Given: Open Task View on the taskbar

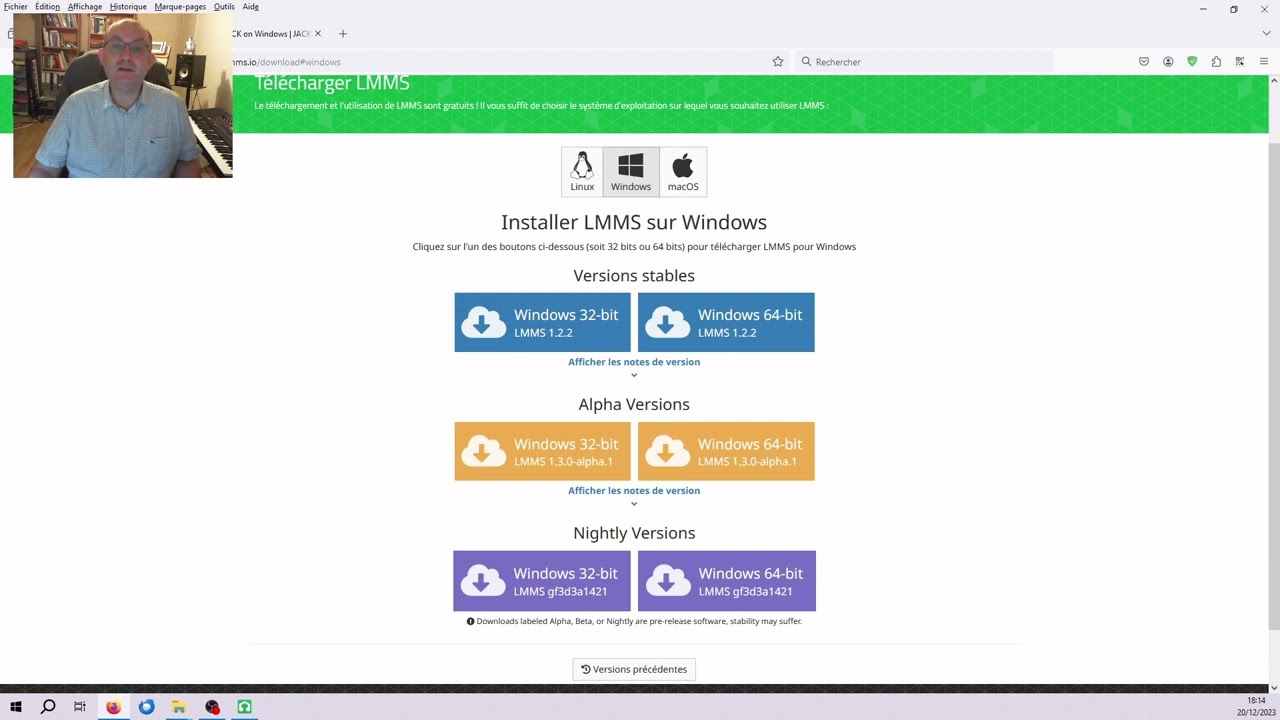Looking at the screenshot, I should click(x=80, y=707).
